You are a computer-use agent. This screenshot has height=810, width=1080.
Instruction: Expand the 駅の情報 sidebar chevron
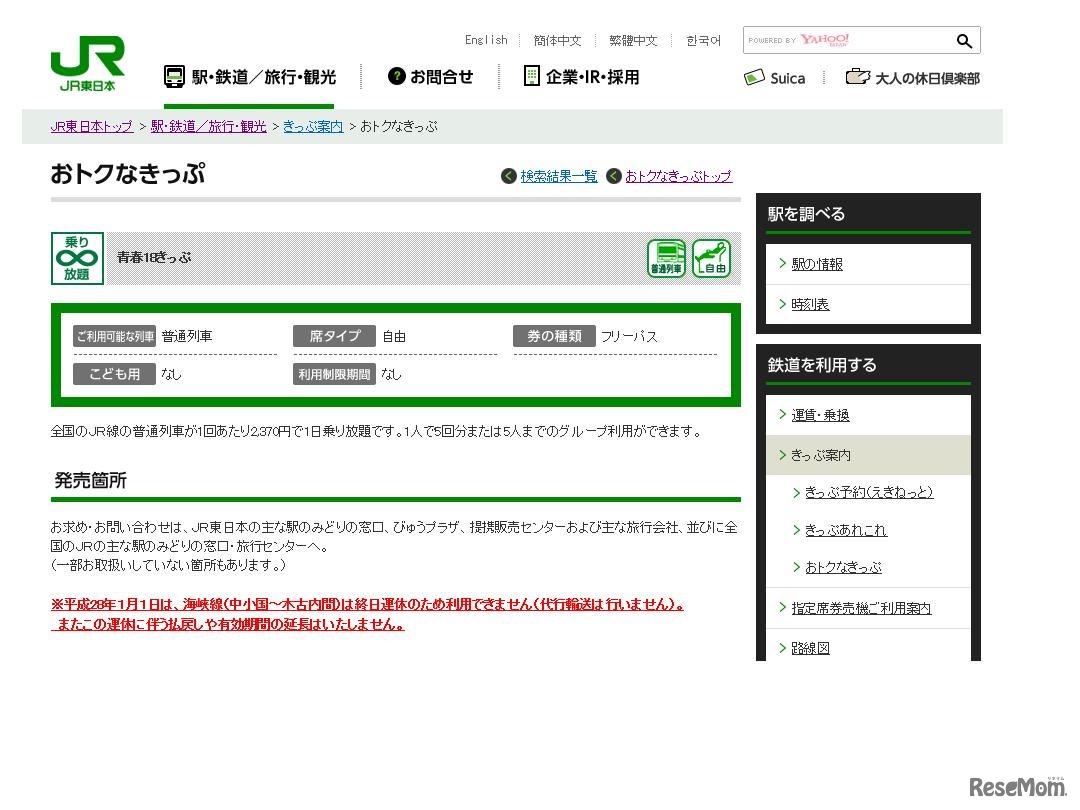click(x=783, y=263)
